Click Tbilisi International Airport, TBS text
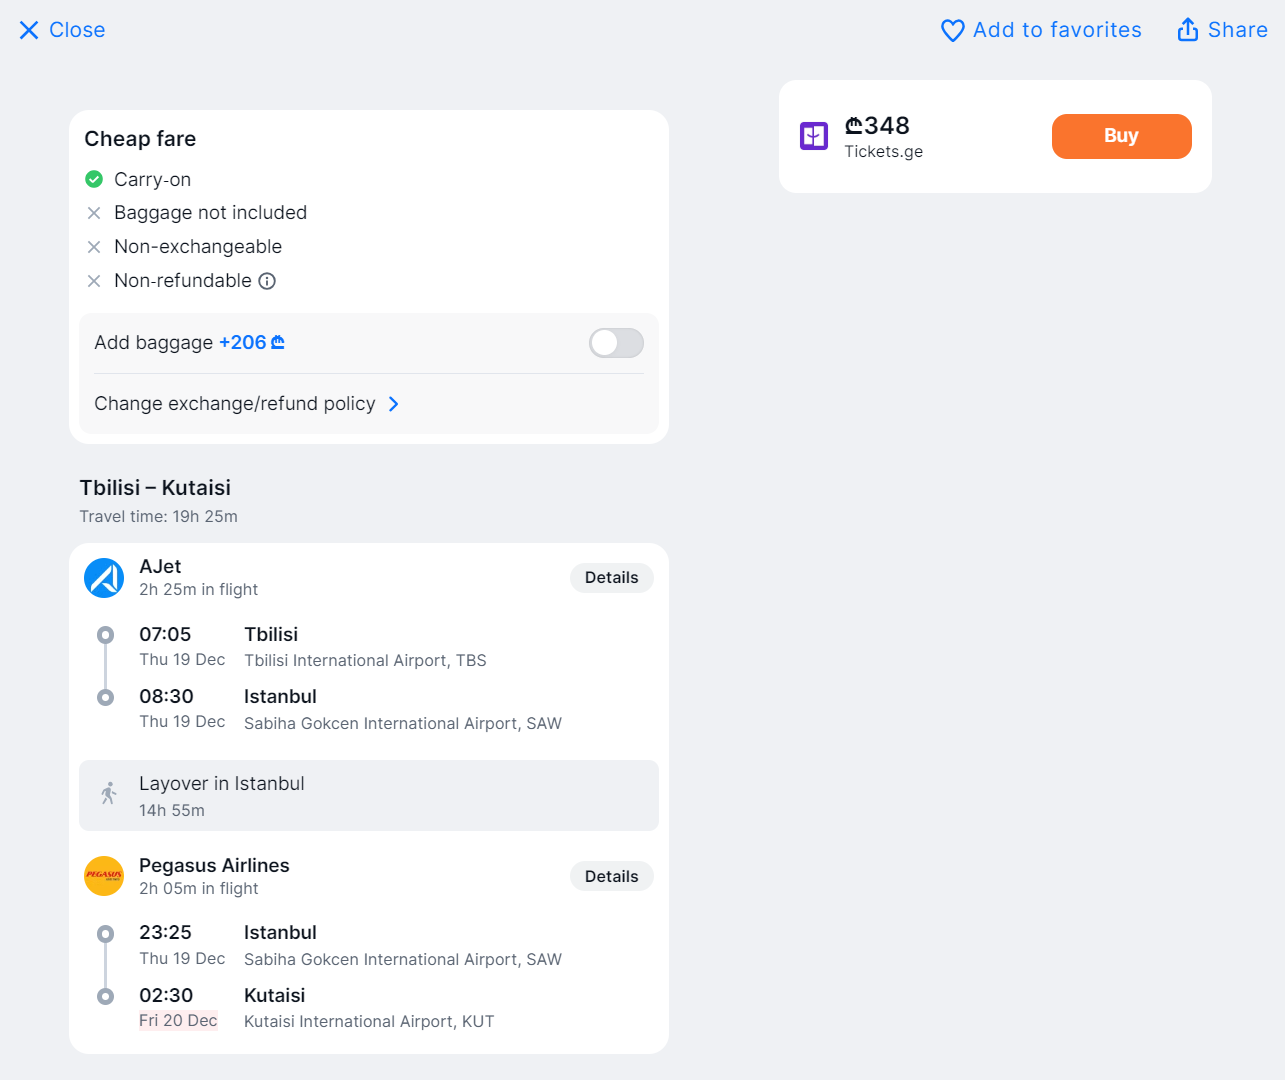The width and height of the screenshot is (1285, 1080). (365, 661)
